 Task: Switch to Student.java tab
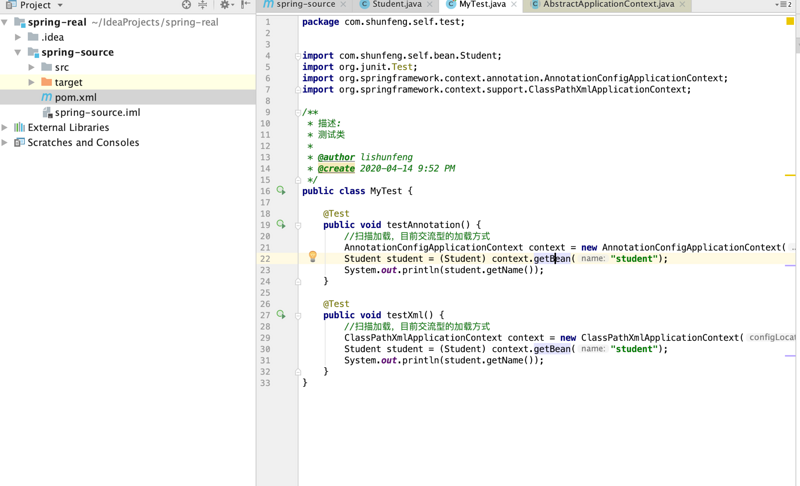[397, 5]
